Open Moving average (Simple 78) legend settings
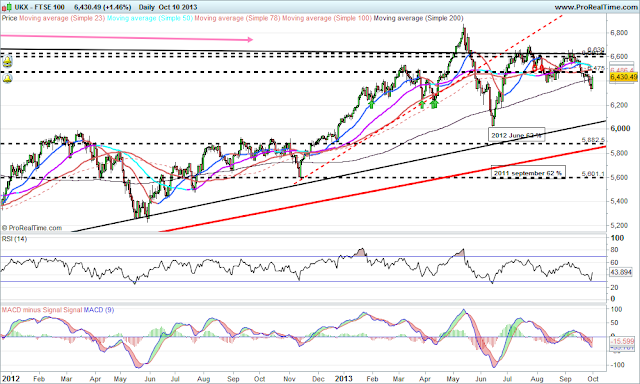Screen dimensions: 640x384 tap(238, 18)
